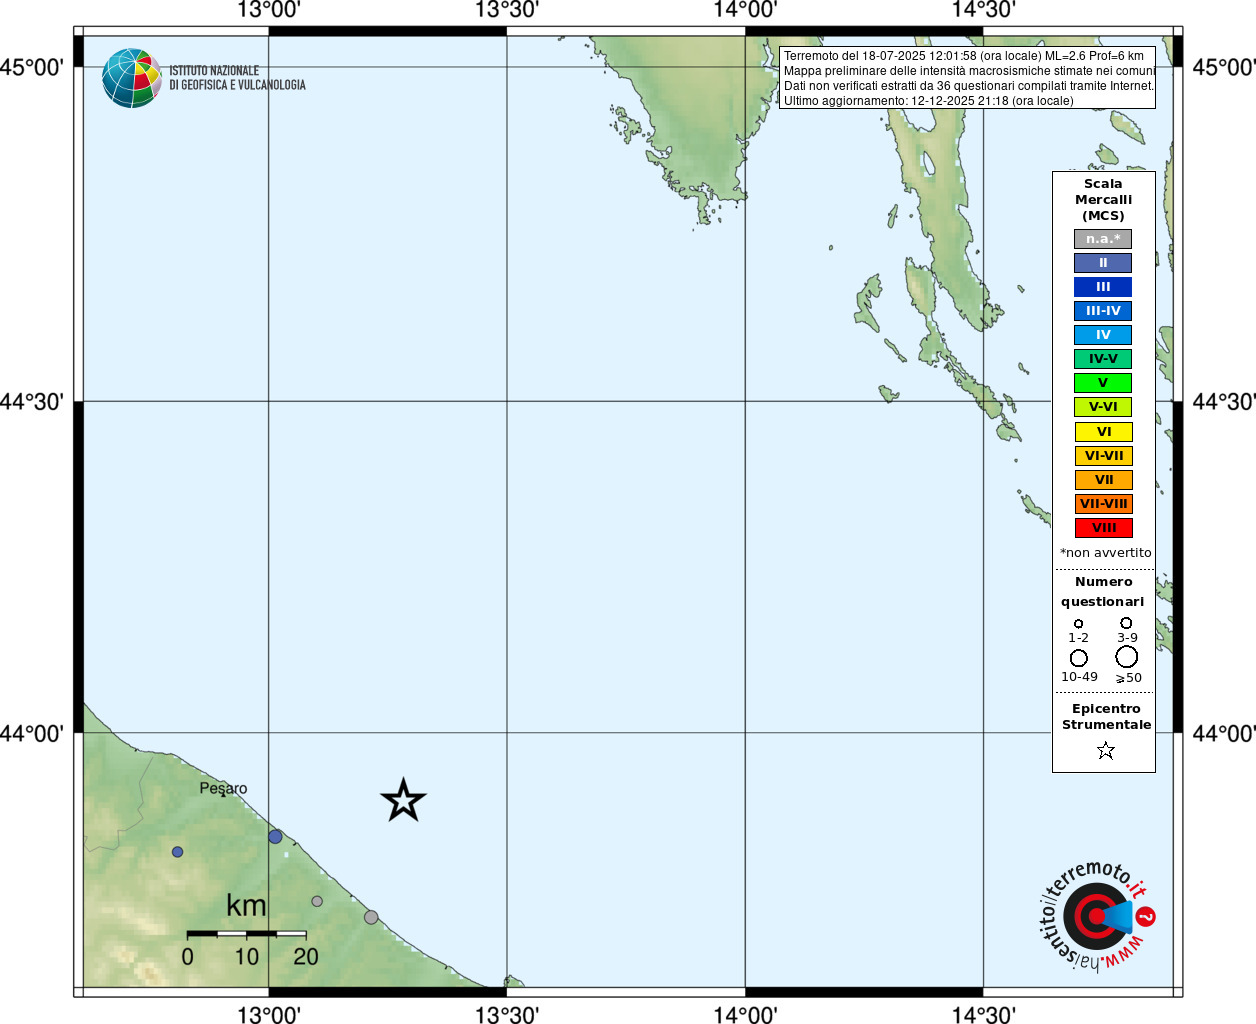Viewport: 1256px width, 1024px height.
Task: Click the epicenter star in legend
Action: point(1105,750)
